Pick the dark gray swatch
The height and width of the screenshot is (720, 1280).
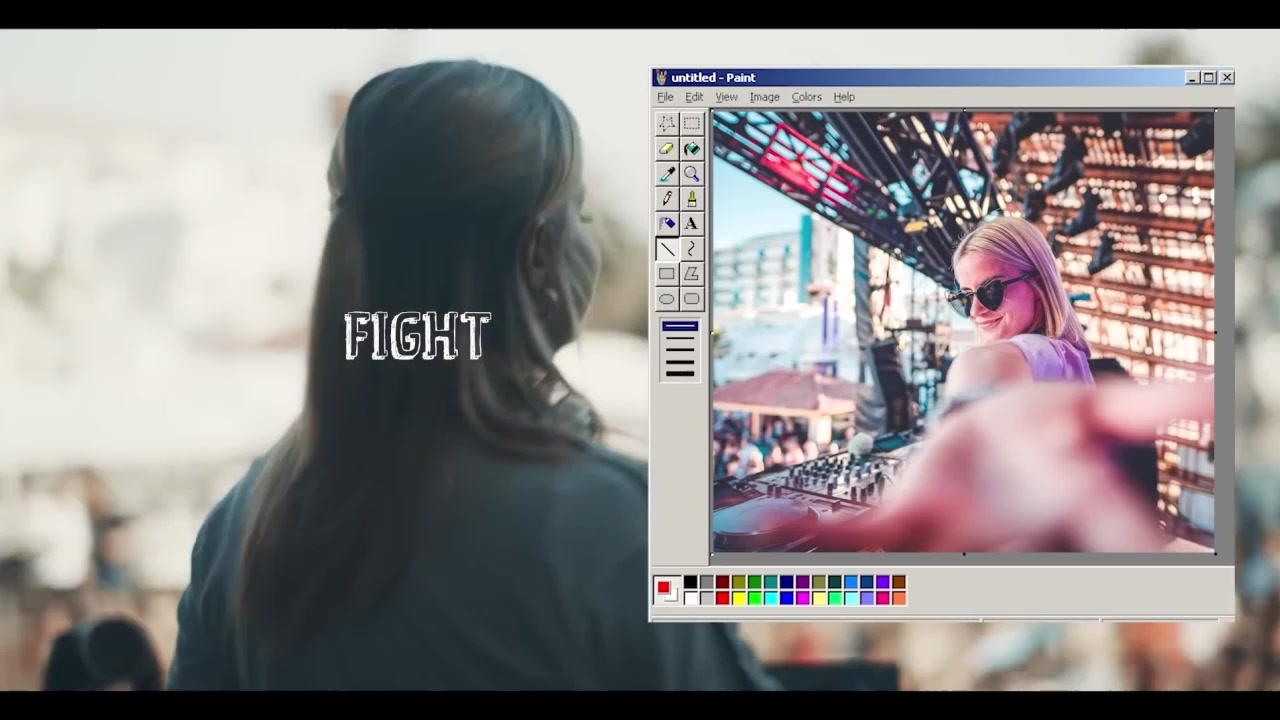point(707,582)
